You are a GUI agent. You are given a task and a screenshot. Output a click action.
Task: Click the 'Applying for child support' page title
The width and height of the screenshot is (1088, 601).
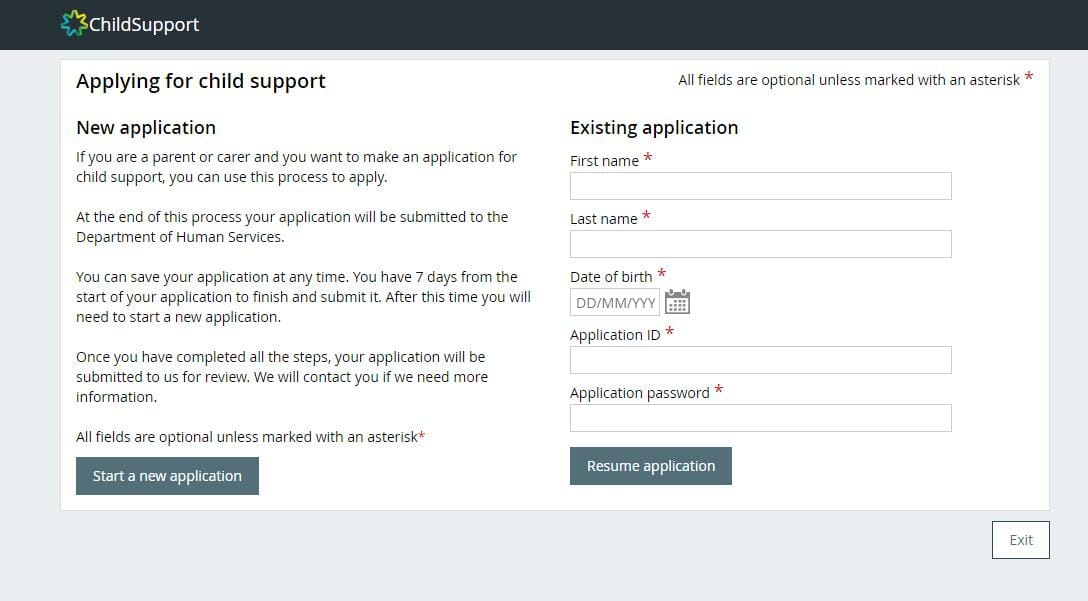(x=201, y=81)
